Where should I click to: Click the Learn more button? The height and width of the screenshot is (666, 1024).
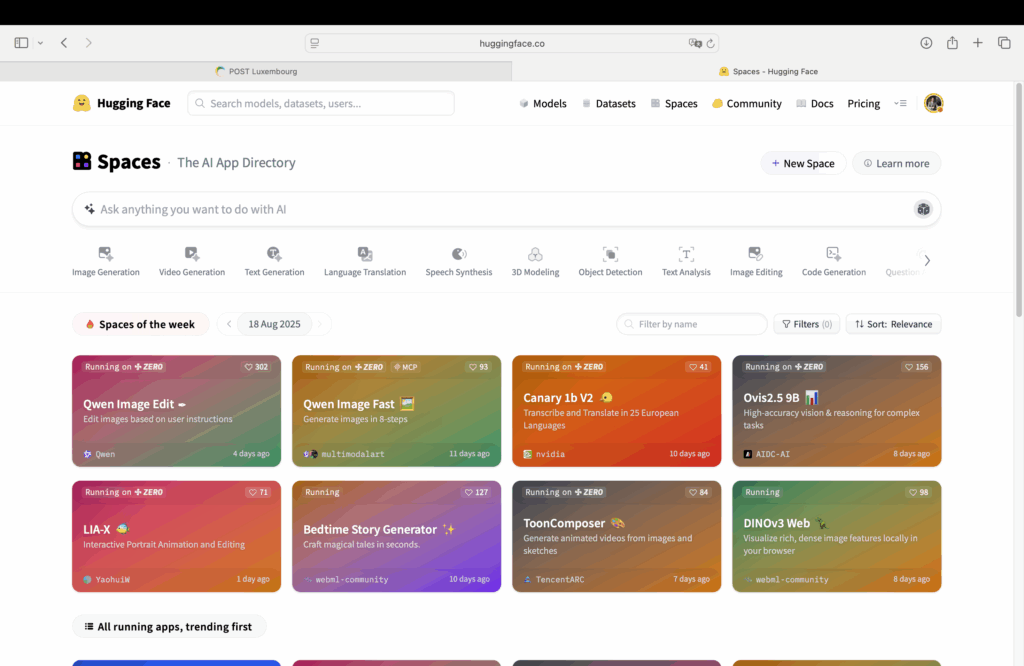[896, 163]
